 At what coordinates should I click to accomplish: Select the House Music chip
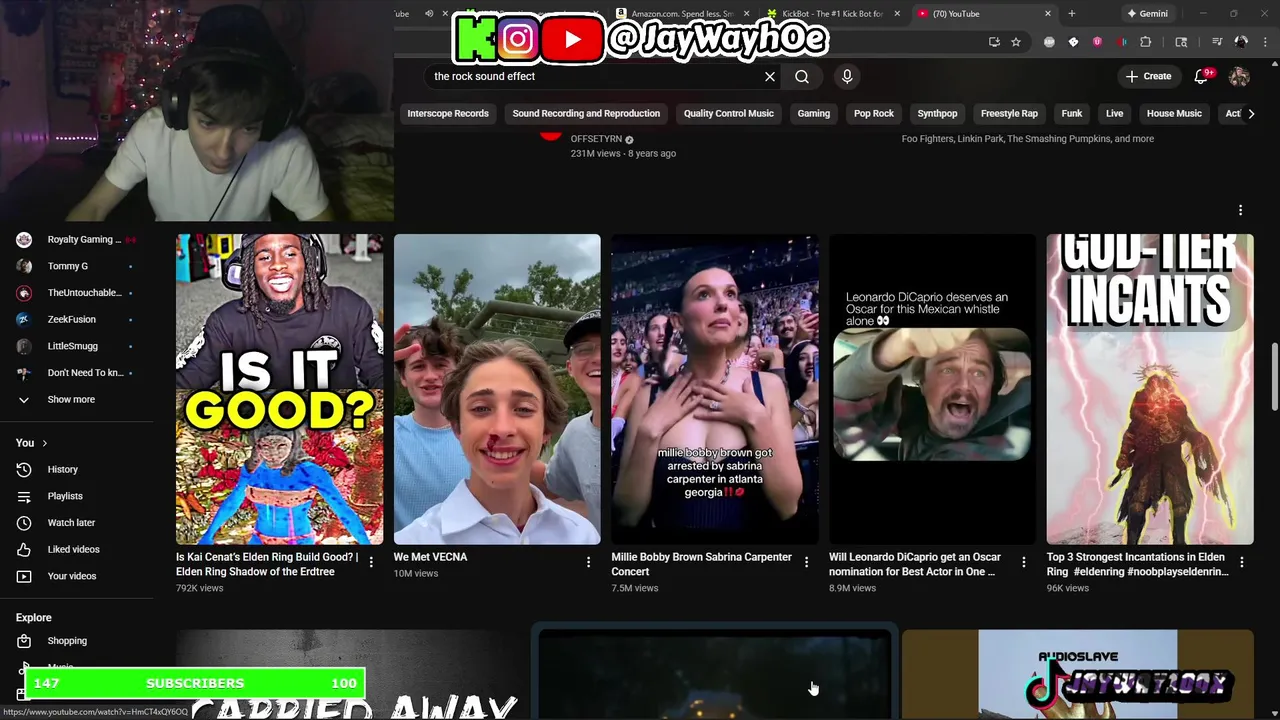pos(1174,114)
